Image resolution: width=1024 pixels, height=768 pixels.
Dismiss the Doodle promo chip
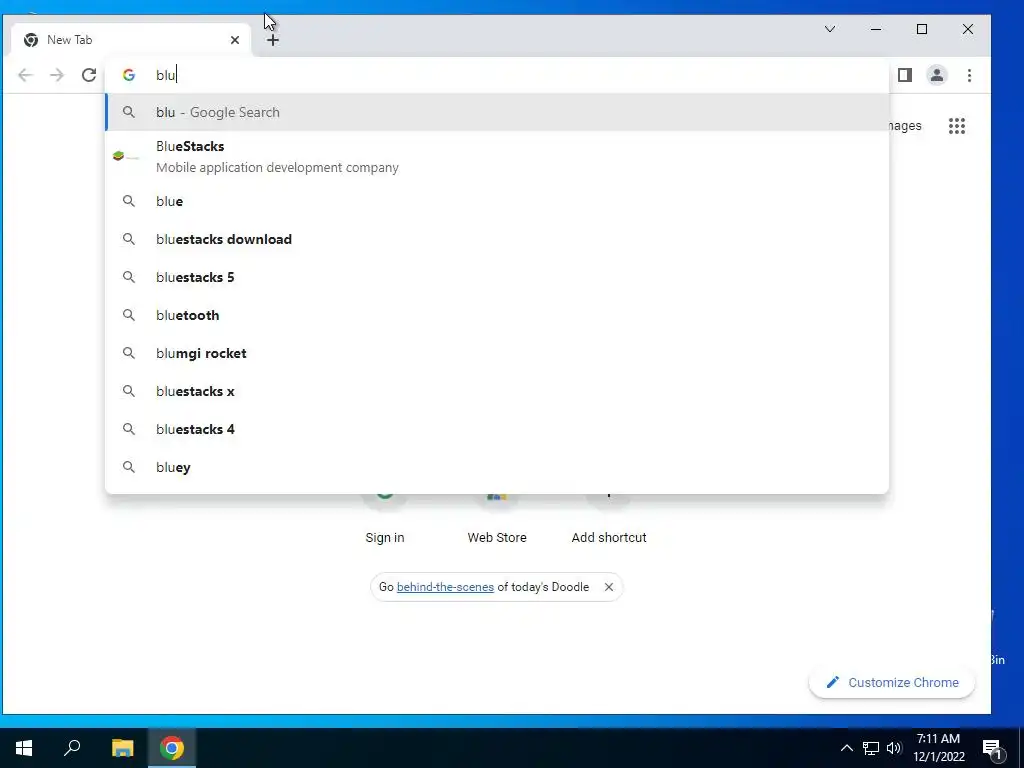609,587
